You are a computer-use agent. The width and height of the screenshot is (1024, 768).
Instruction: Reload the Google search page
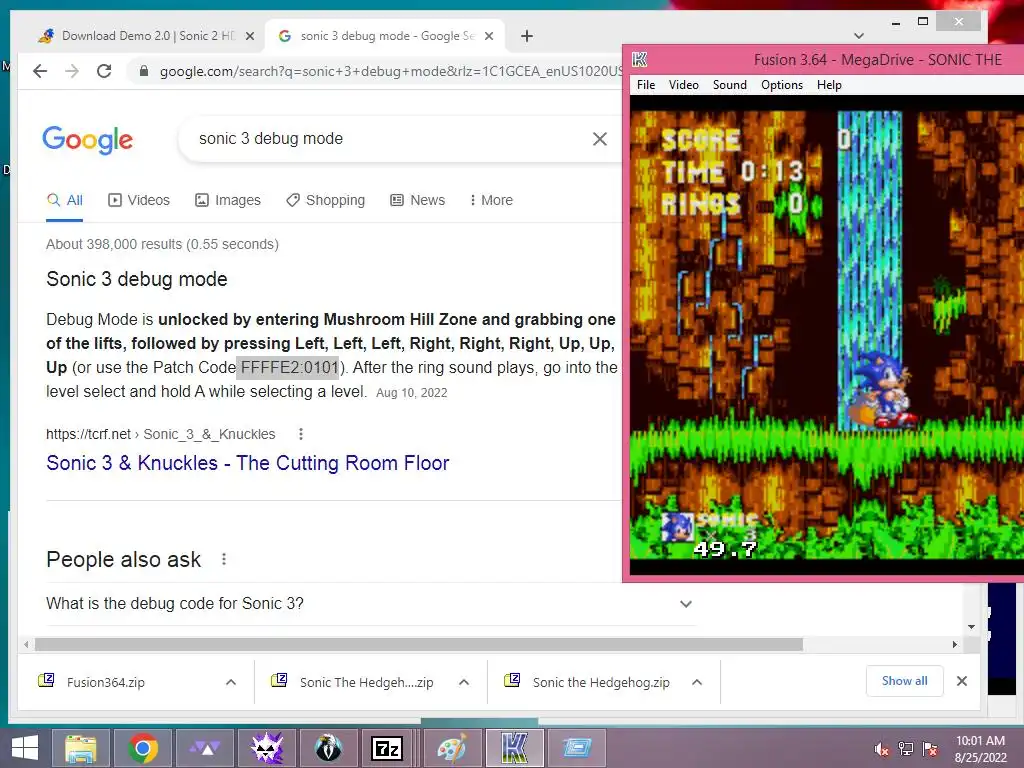coord(104,71)
